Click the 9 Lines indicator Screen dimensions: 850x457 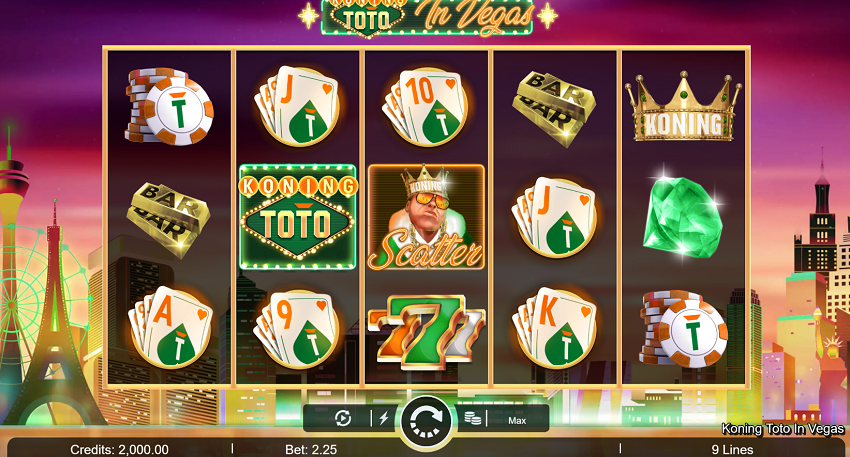(x=732, y=449)
